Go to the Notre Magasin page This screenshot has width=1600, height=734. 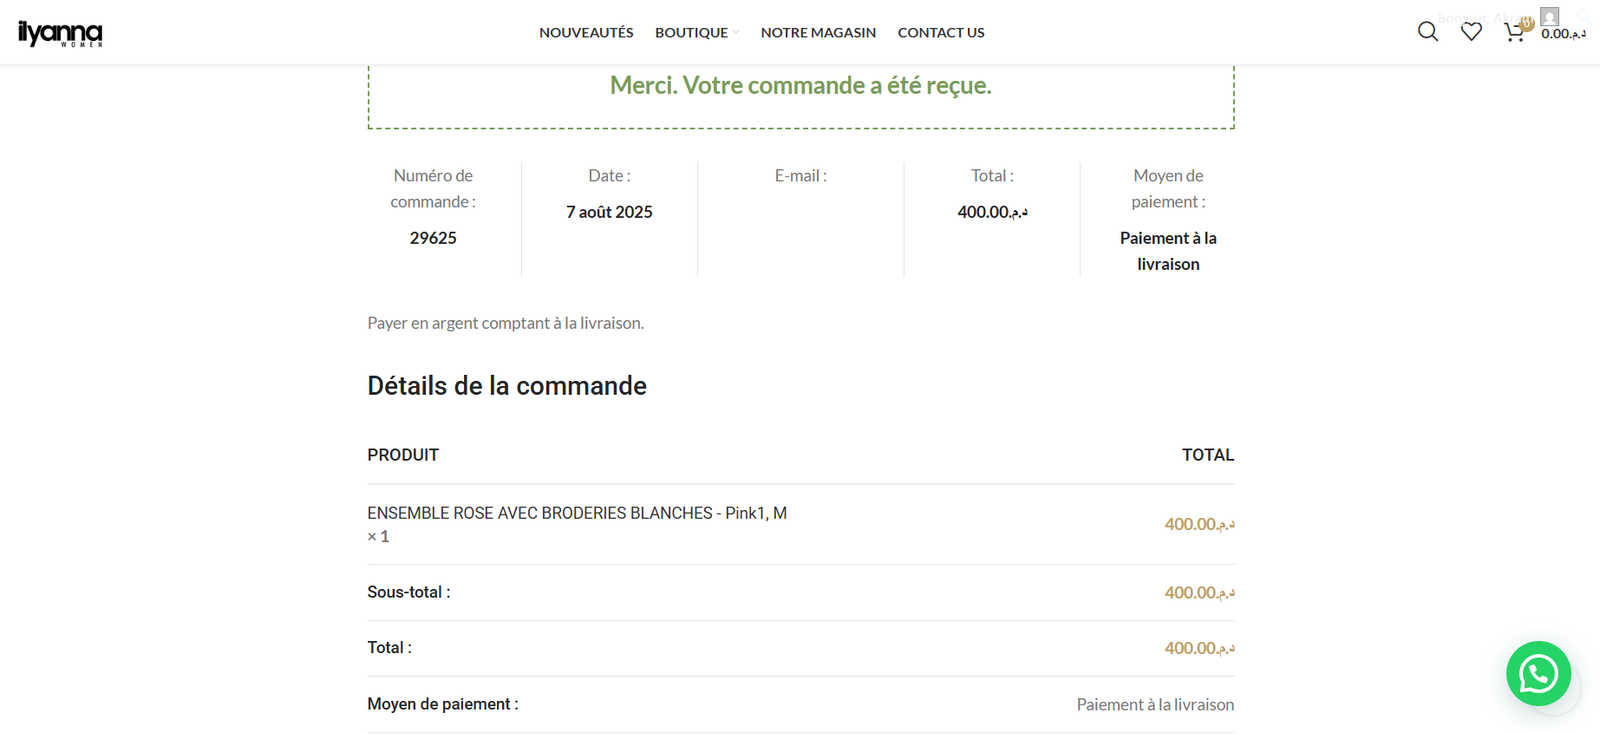click(x=818, y=33)
